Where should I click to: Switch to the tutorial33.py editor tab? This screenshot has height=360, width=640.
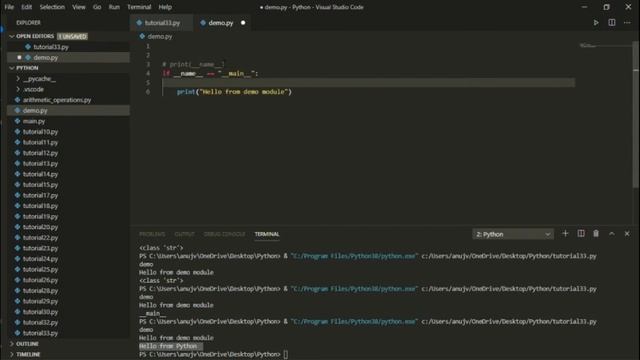[x=162, y=23]
